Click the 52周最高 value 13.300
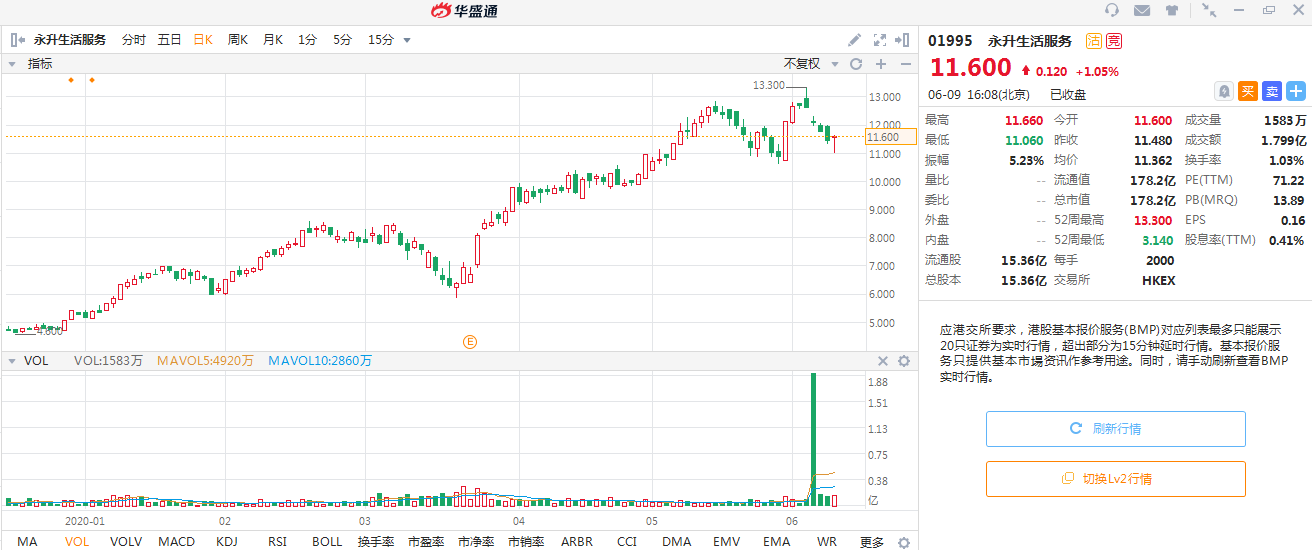Image resolution: width=1312 pixels, height=550 pixels. coord(1152,220)
